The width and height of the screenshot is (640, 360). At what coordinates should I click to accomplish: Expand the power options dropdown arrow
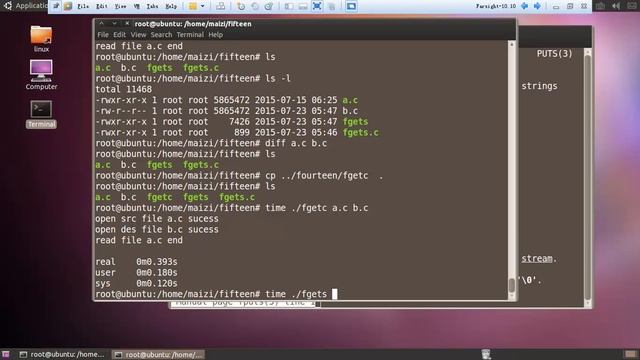pos(202,6)
